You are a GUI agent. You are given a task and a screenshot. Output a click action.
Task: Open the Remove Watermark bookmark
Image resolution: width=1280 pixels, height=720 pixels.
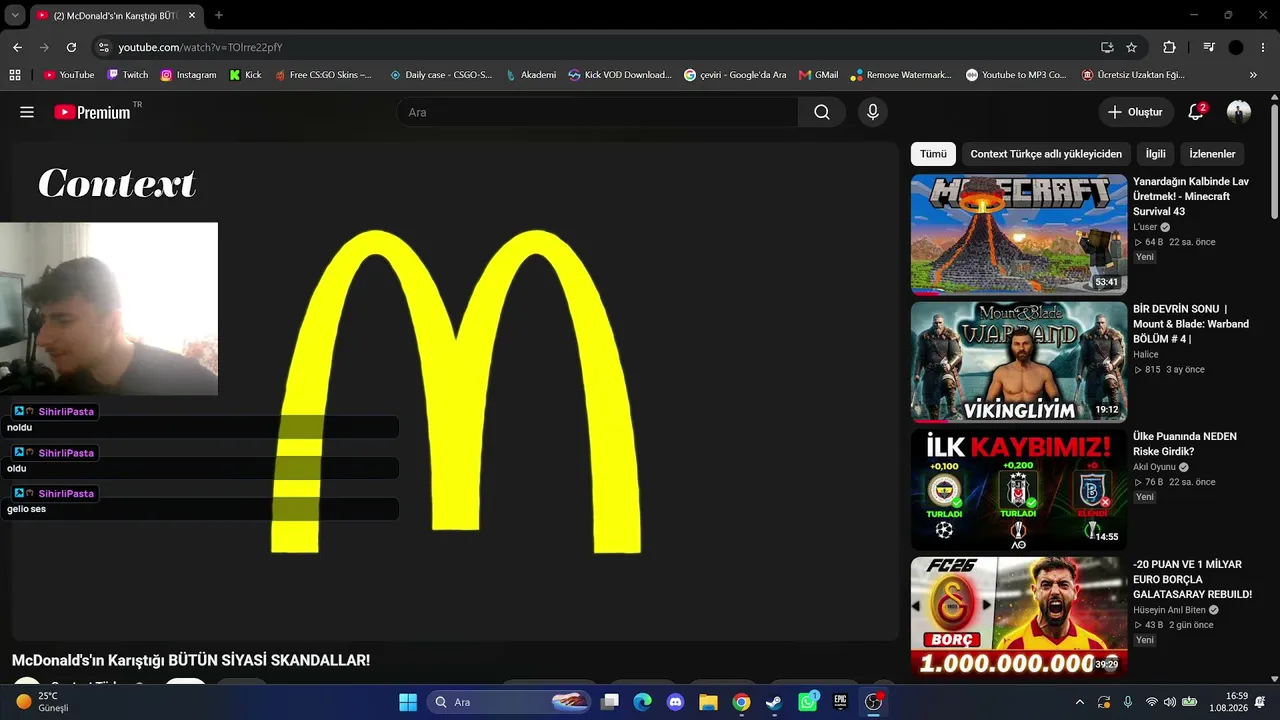pos(901,75)
